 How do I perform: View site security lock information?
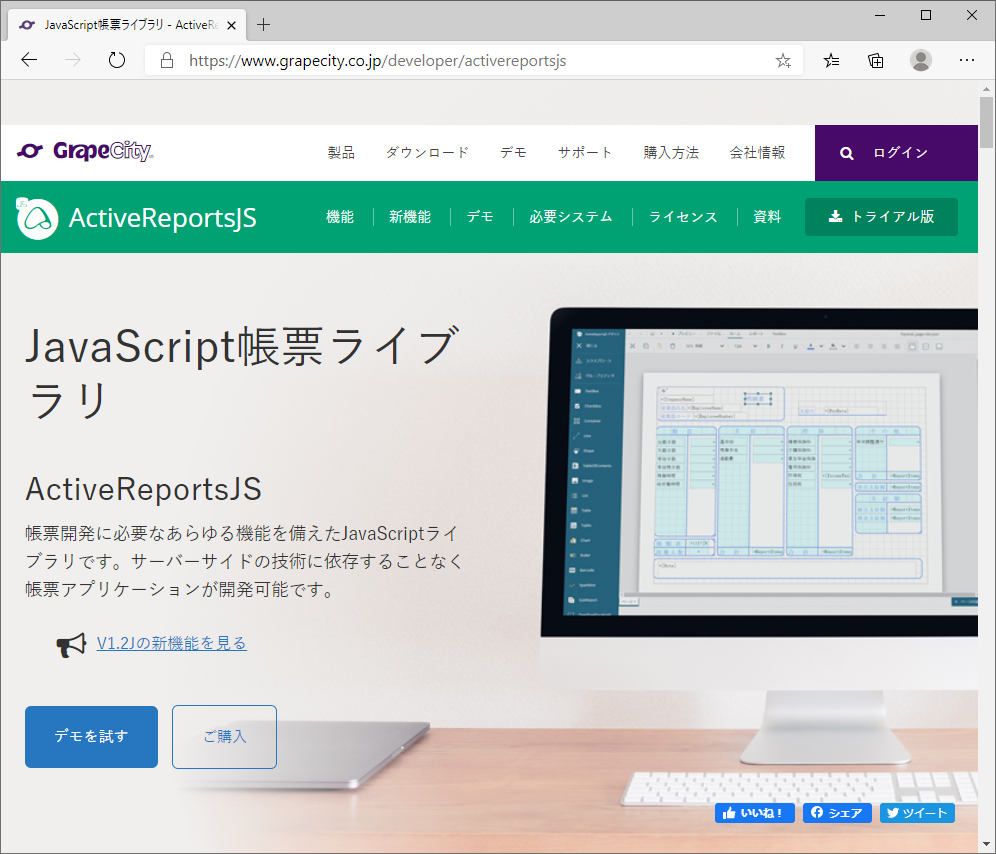[166, 60]
